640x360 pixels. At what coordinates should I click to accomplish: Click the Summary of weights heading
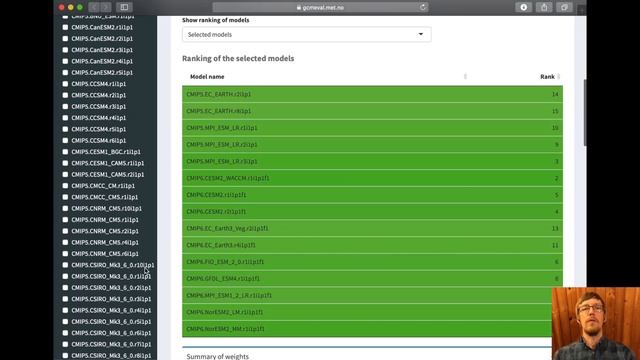218,356
